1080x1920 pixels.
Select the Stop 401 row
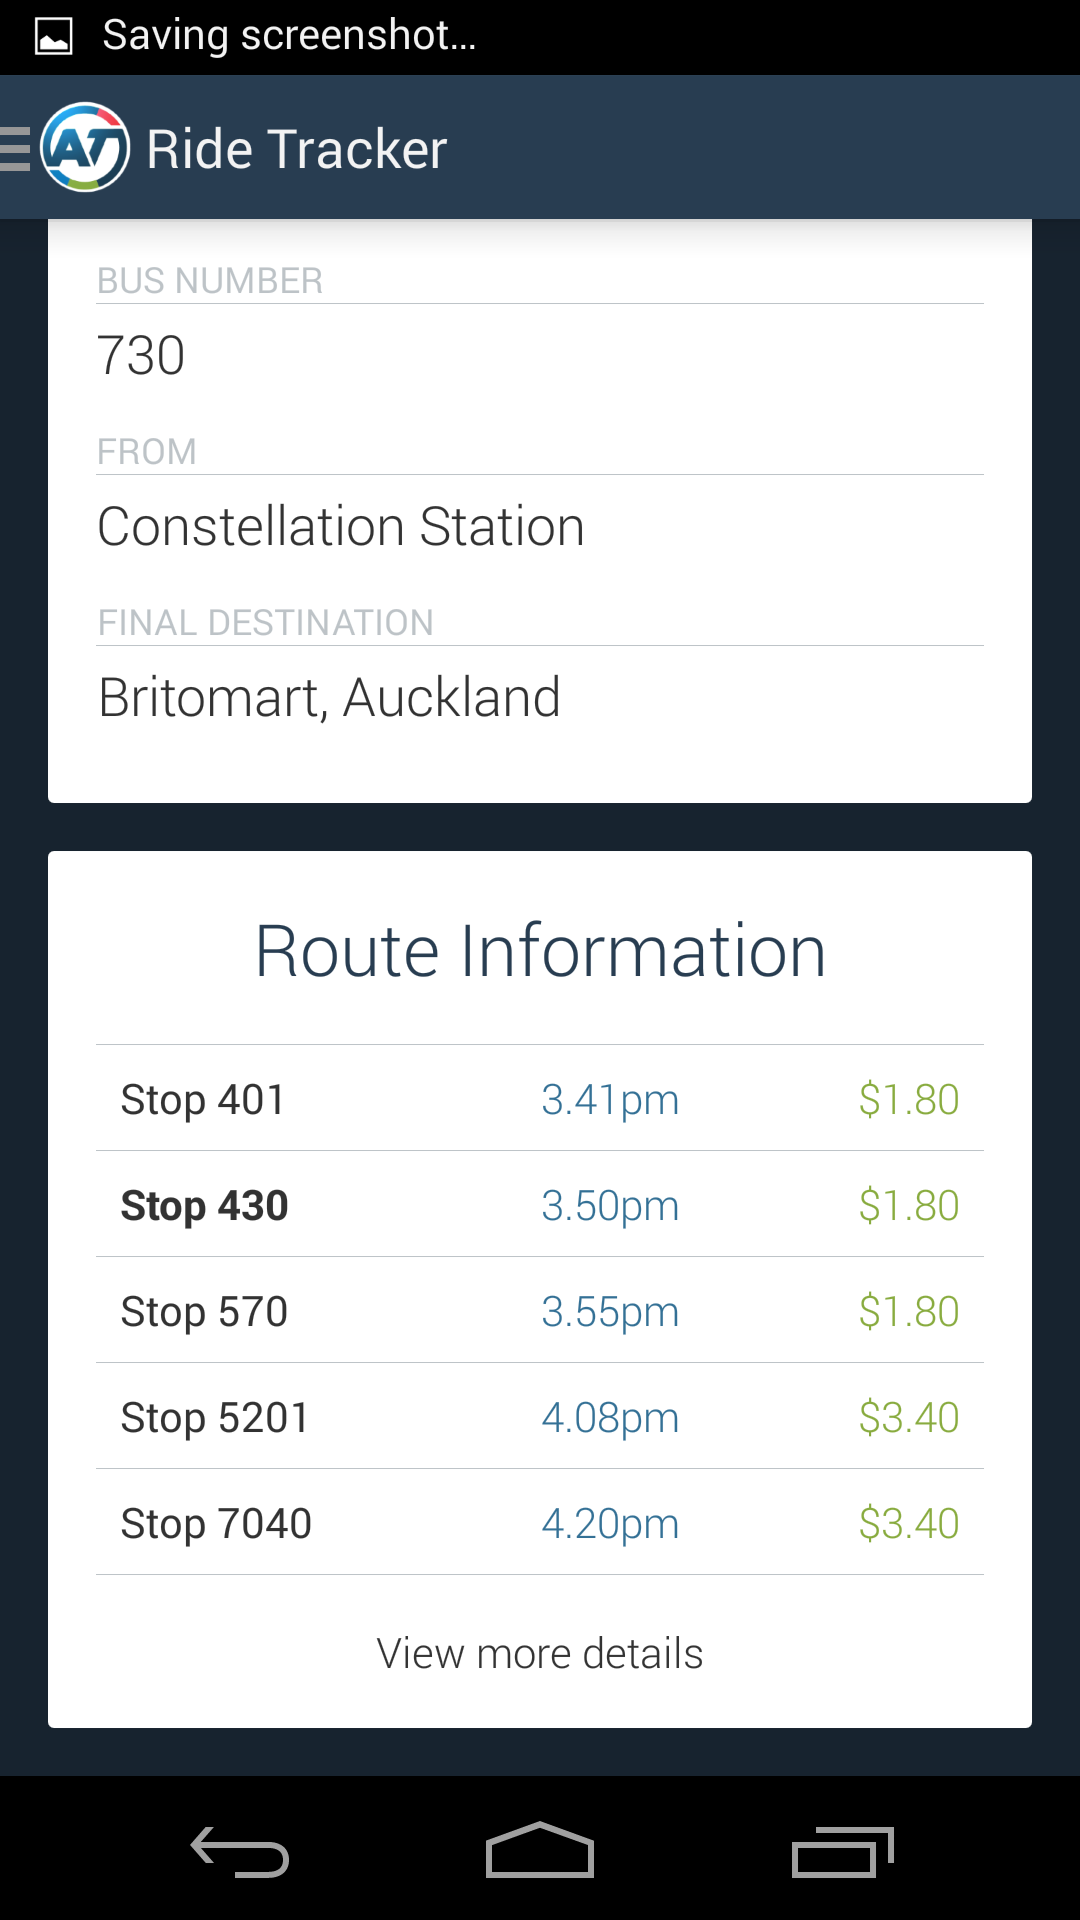pyautogui.click(x=540, y=1098)
